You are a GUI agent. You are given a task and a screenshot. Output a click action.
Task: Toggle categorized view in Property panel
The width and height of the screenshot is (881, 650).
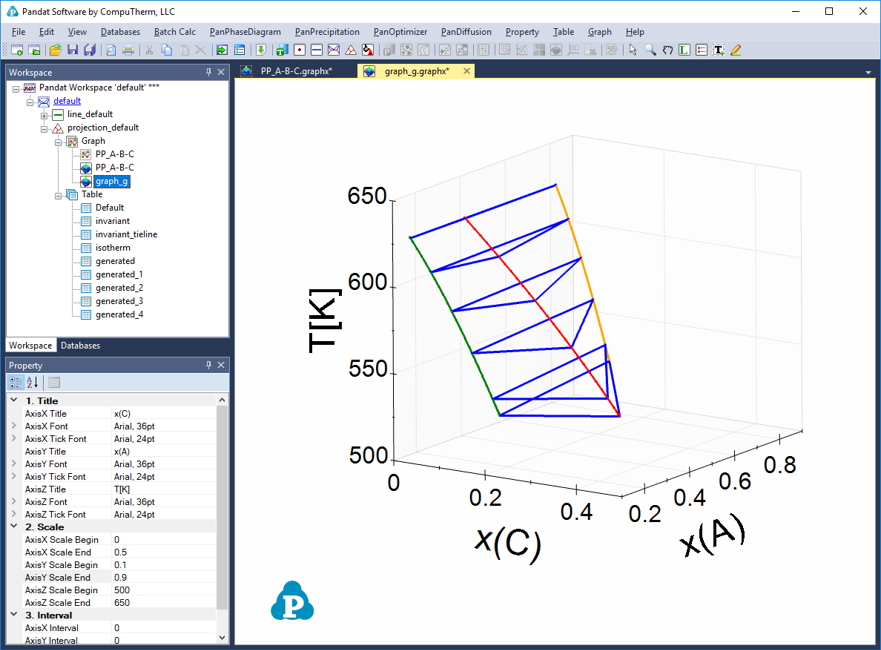[x=16, y=382]
